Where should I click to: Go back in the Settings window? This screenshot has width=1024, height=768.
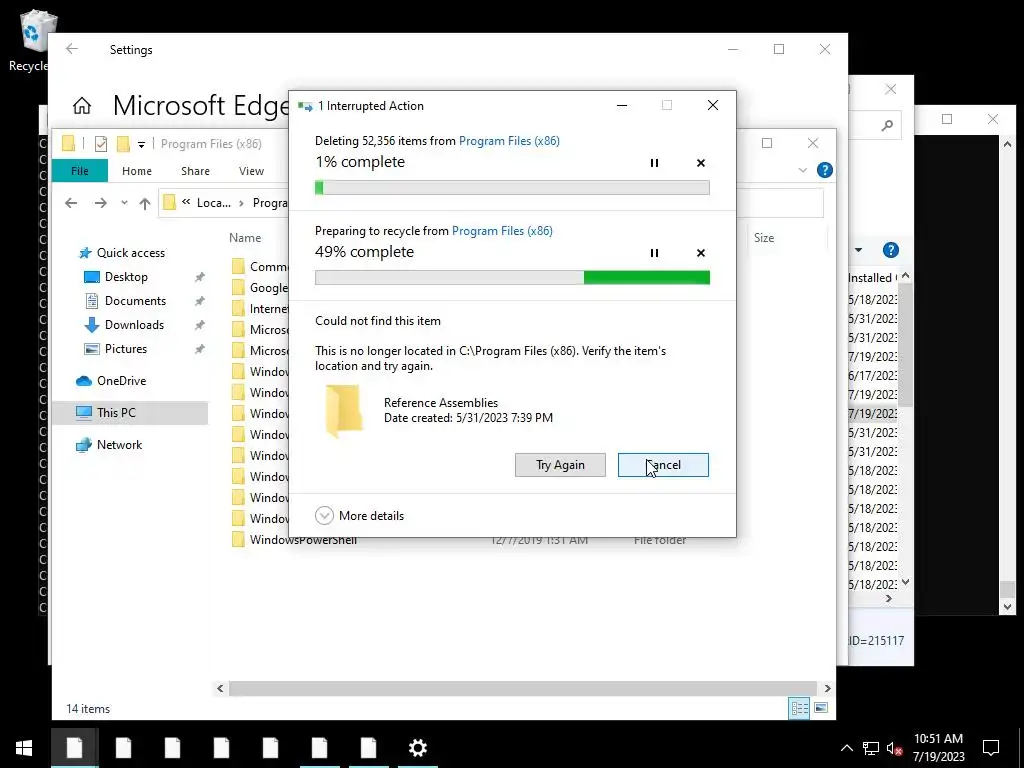tap(72, 49)
